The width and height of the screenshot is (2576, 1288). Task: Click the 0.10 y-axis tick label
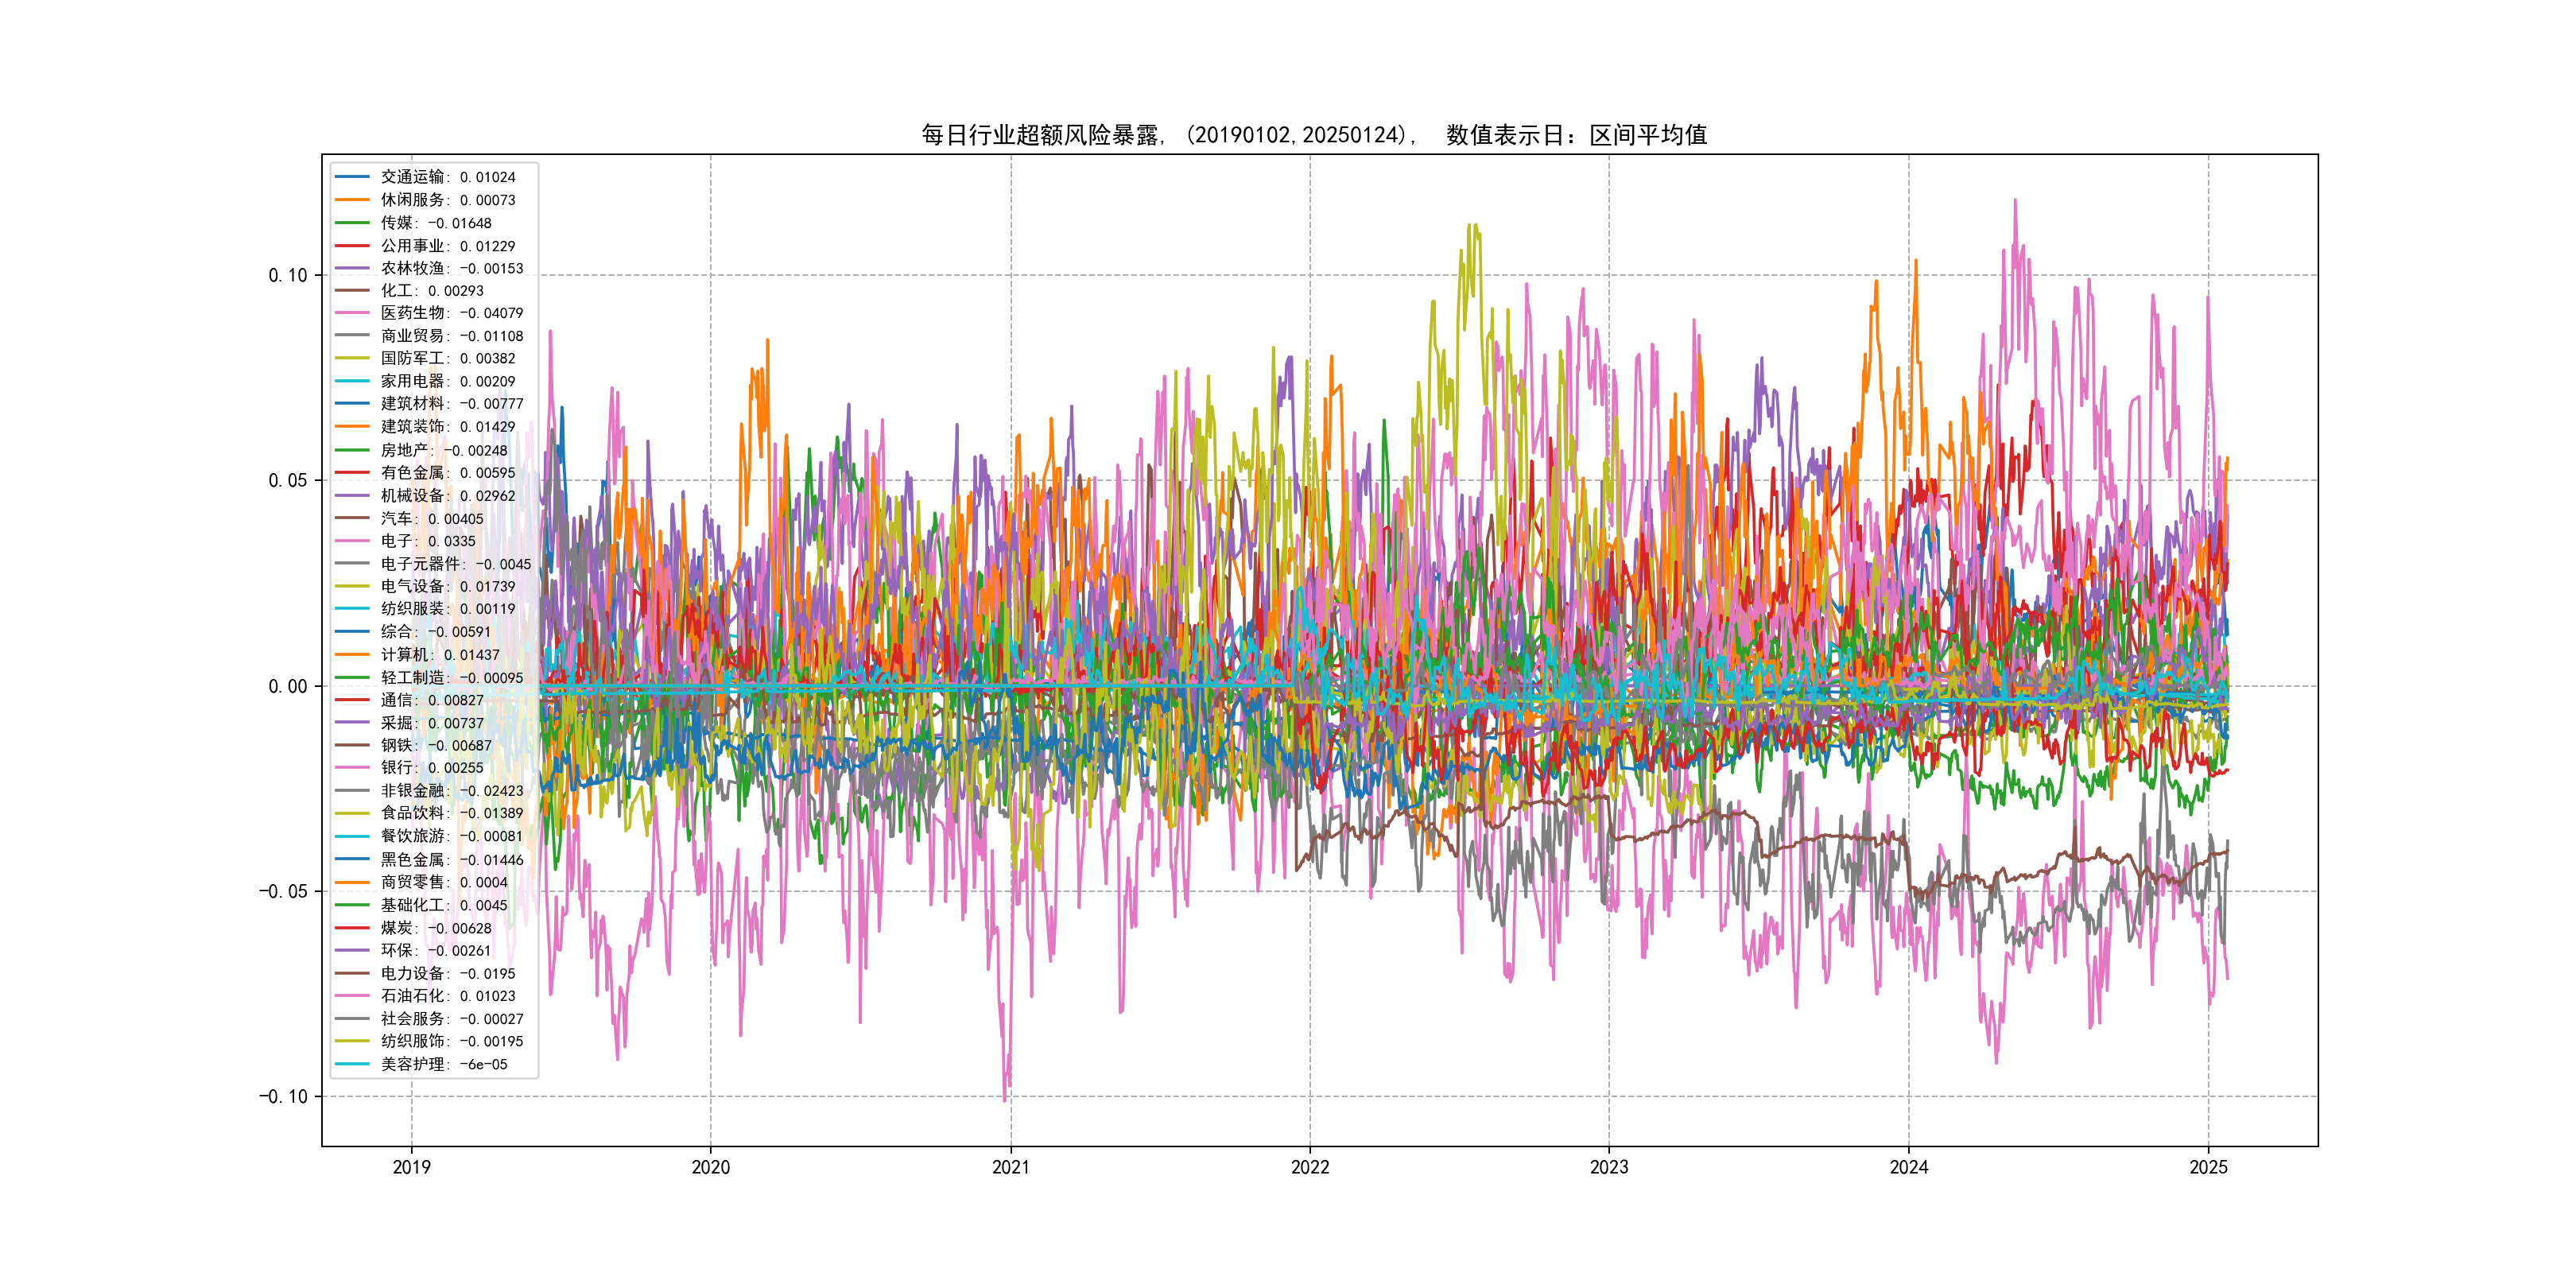pos(287,276)
